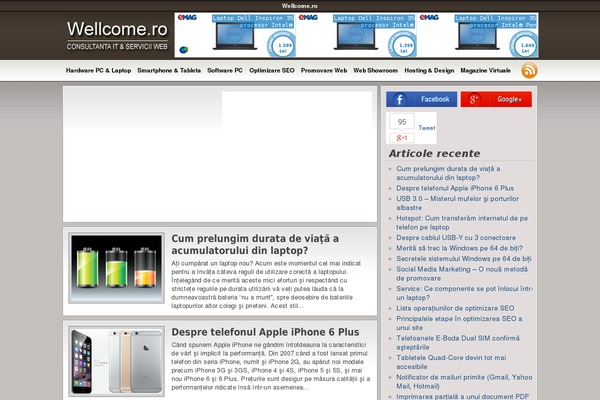Open sidebar link 'USB 3.0 – Misterul mufelor'
Image resolution: width=600 pixels, height=400 pixels.
click(x=458, y=203)
